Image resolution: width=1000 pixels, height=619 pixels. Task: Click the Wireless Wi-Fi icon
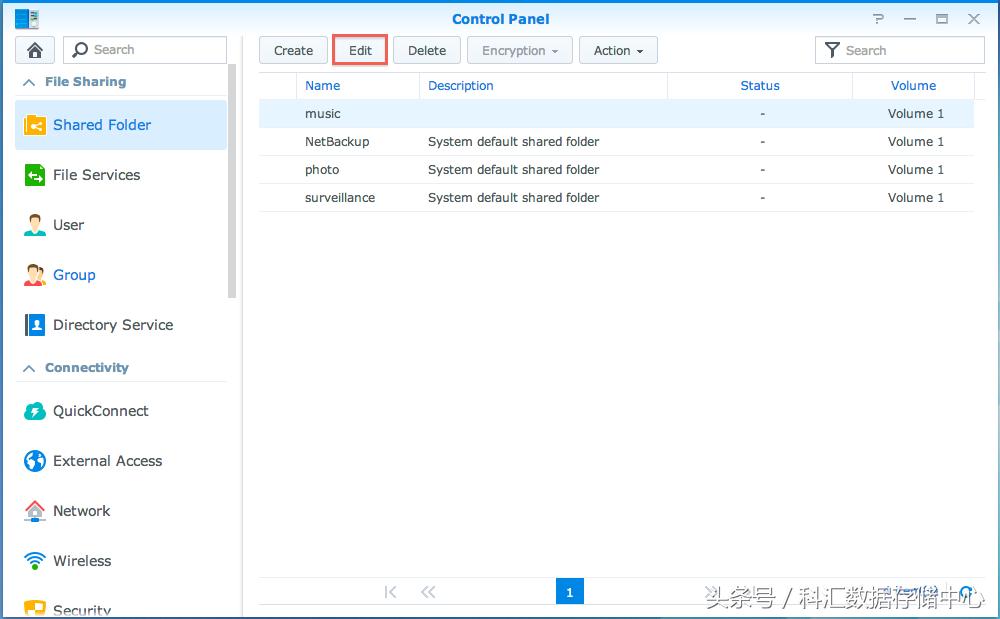point(35,561)
